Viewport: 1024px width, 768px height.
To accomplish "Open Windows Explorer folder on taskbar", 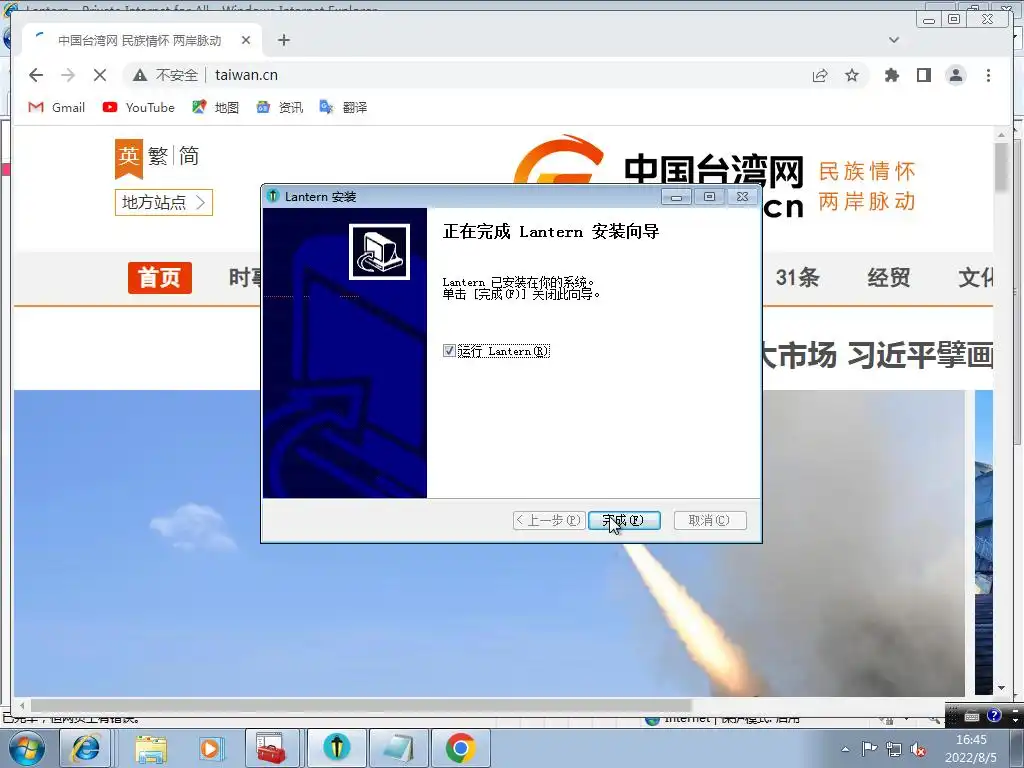I will click(151, 748).
